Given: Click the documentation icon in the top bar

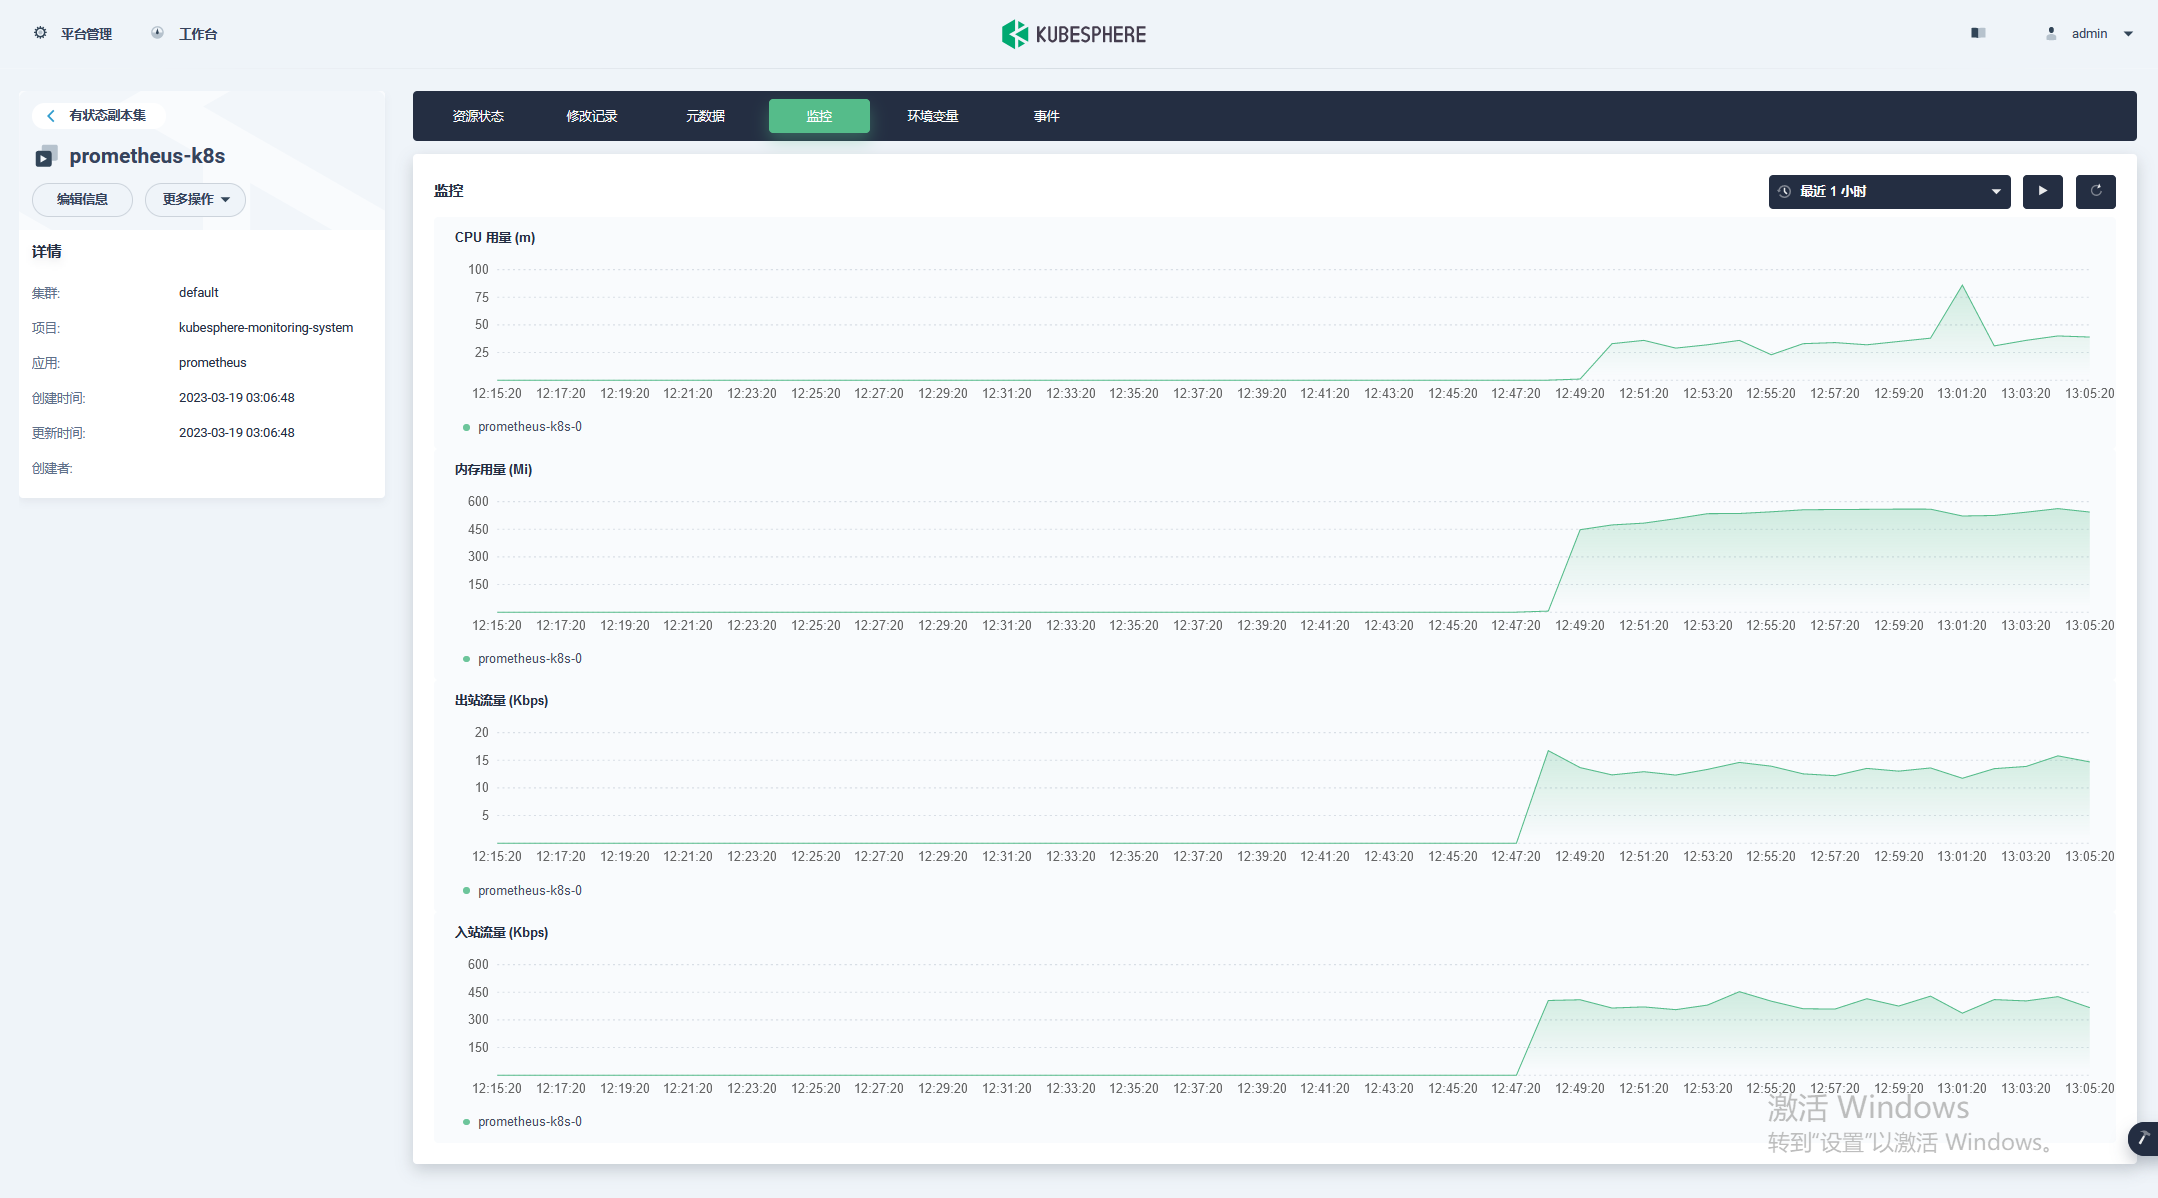Looking at the screenshot, I should tap(1978, 33).
